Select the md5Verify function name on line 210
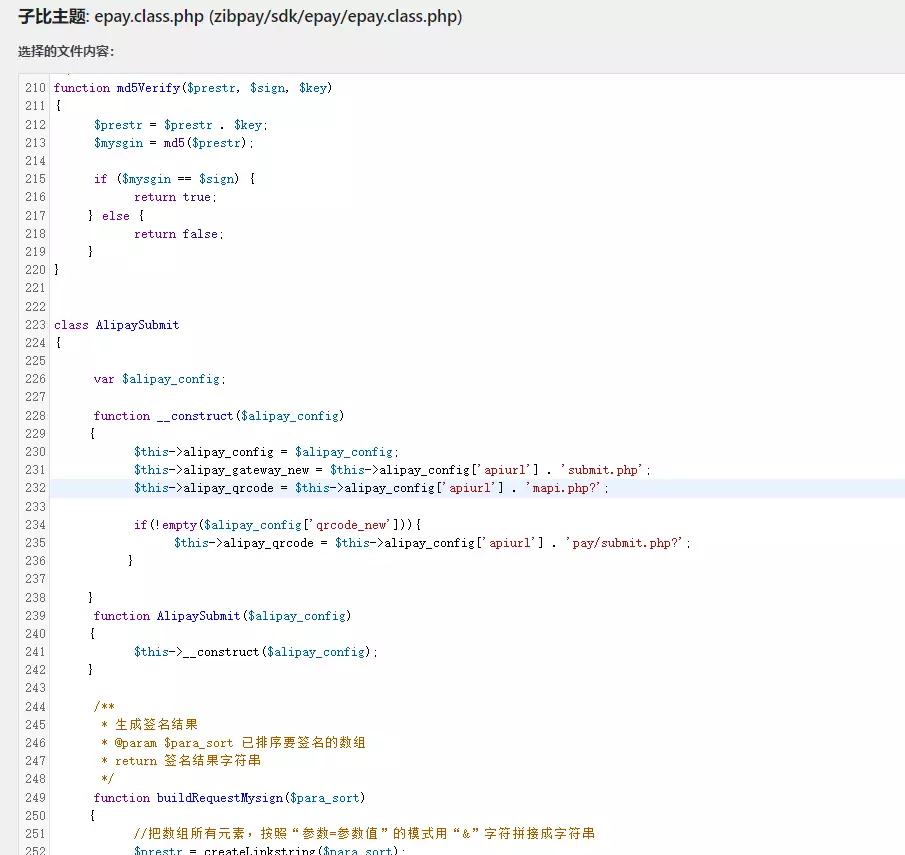The height and width of the screenshot is (855, 905). click(x=146, y=87)
